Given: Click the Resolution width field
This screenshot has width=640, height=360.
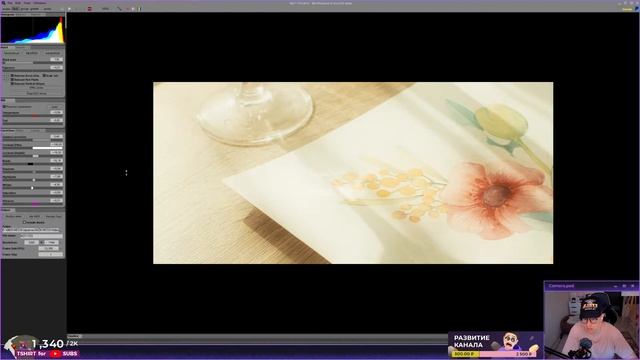Looking at the screenshot, I should coord(31,242).
